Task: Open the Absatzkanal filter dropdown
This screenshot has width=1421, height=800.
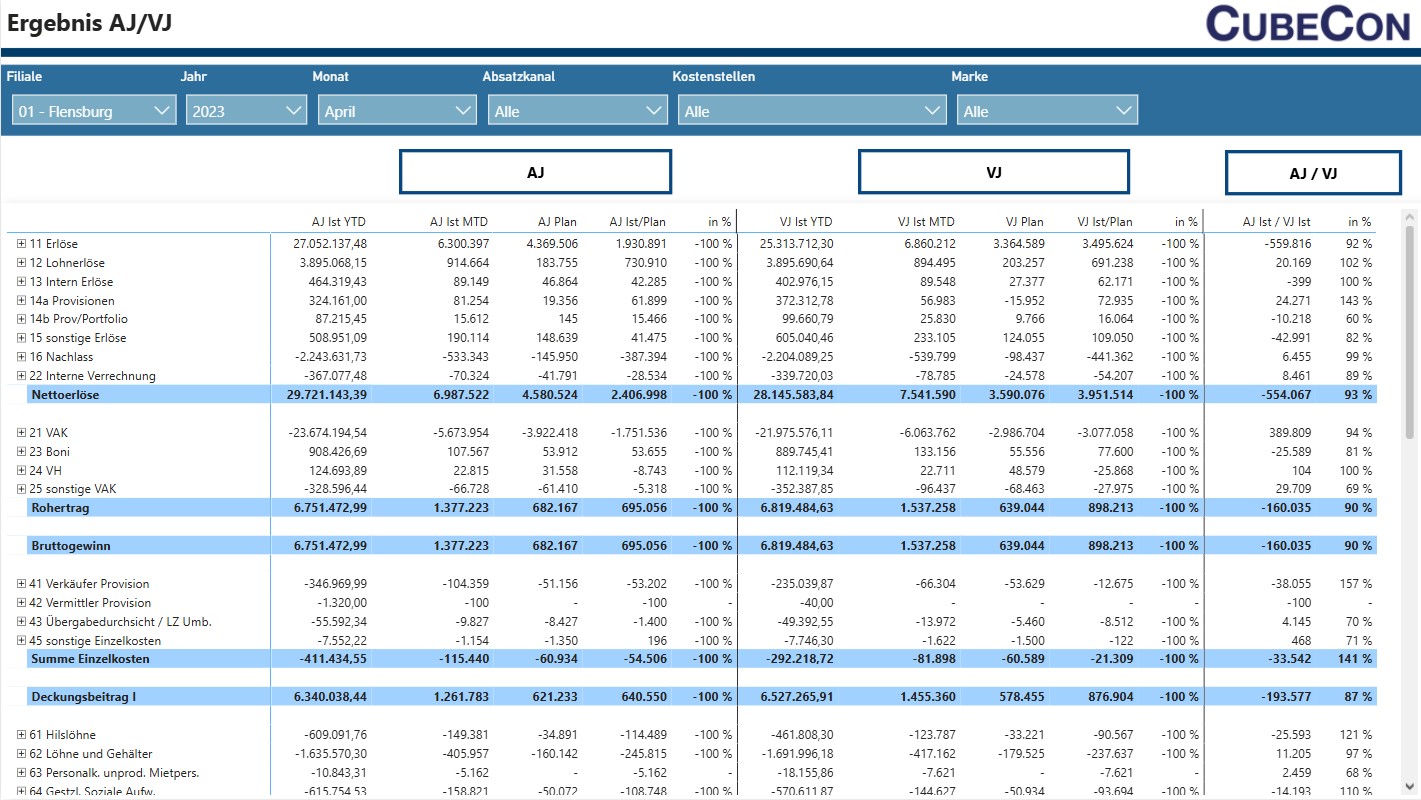Action: (577, 111)
